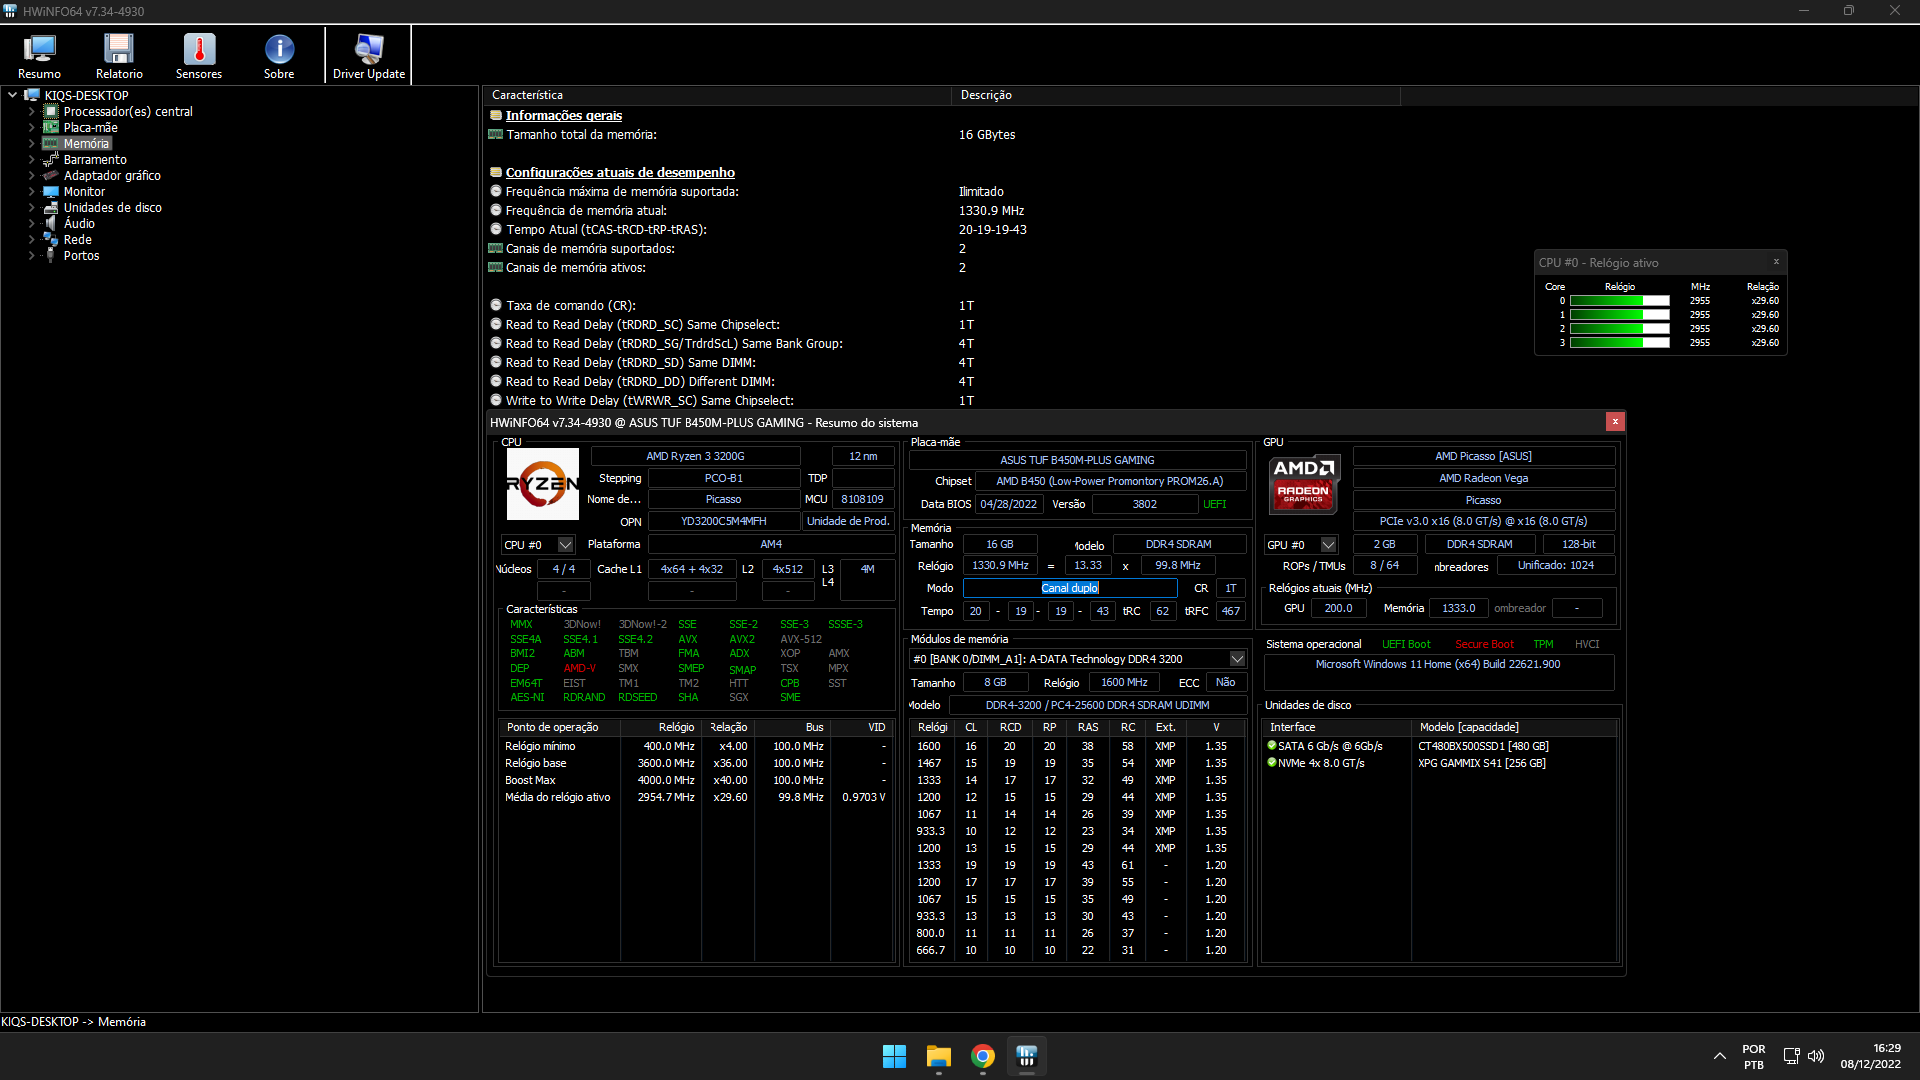Click the HWiNFO icon in the taskbar
The width and height of the screenshot is (1920, 1080).
(1027, 1056)
